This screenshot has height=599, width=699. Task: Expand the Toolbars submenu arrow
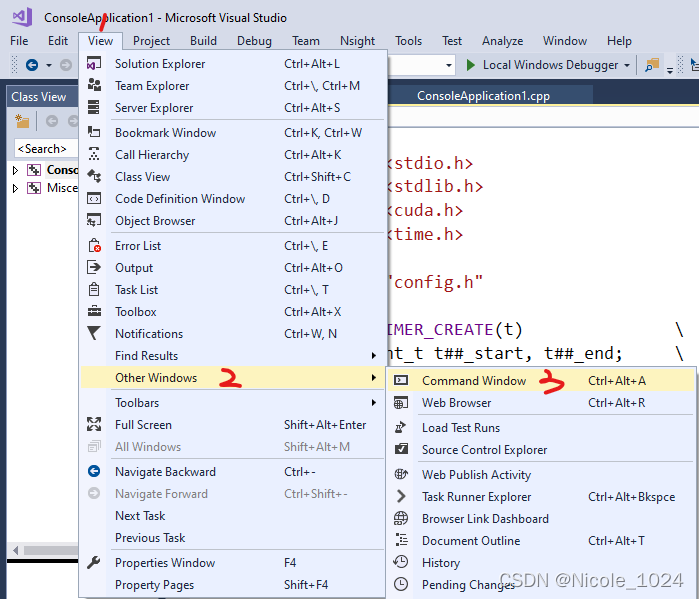[374, 402]
